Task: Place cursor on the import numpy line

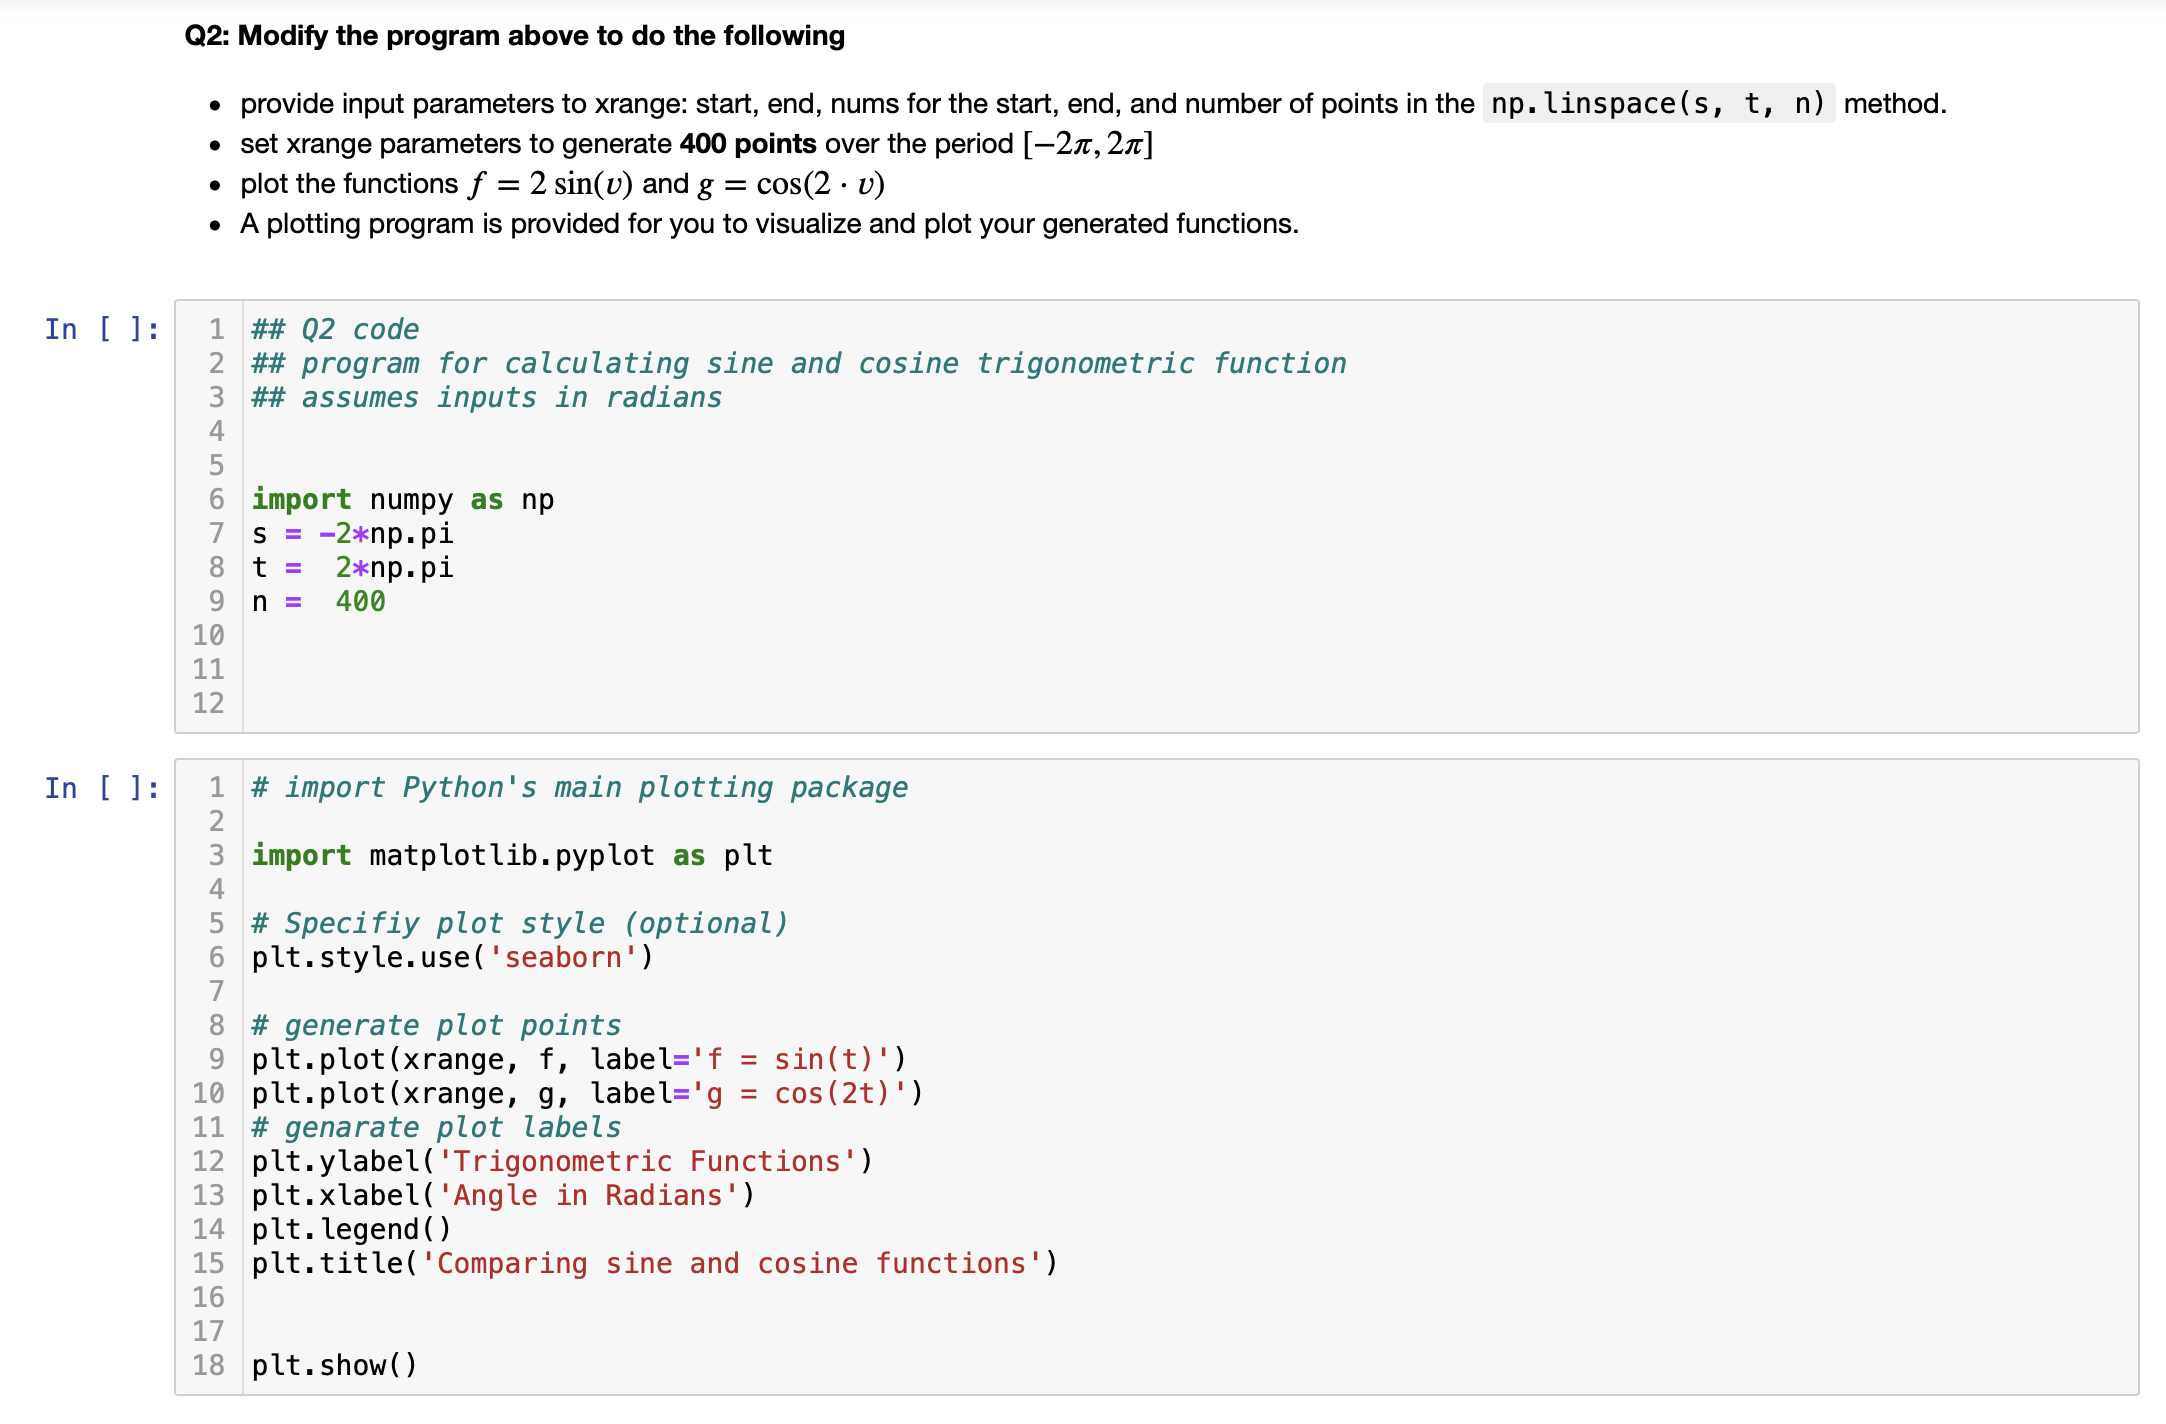Action: 403,499
